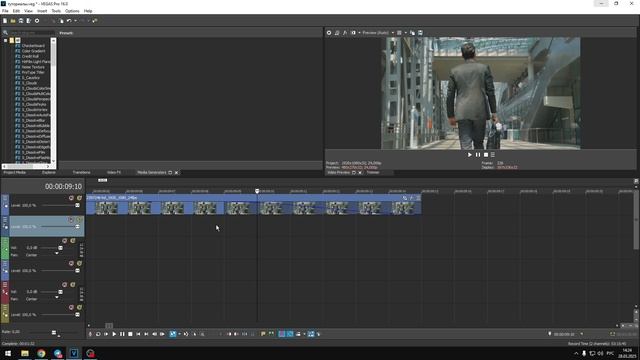The height and width of the screenshot is (360, 640).
Task: Click the video event on the timeline
Action: [x=253, y=204]
